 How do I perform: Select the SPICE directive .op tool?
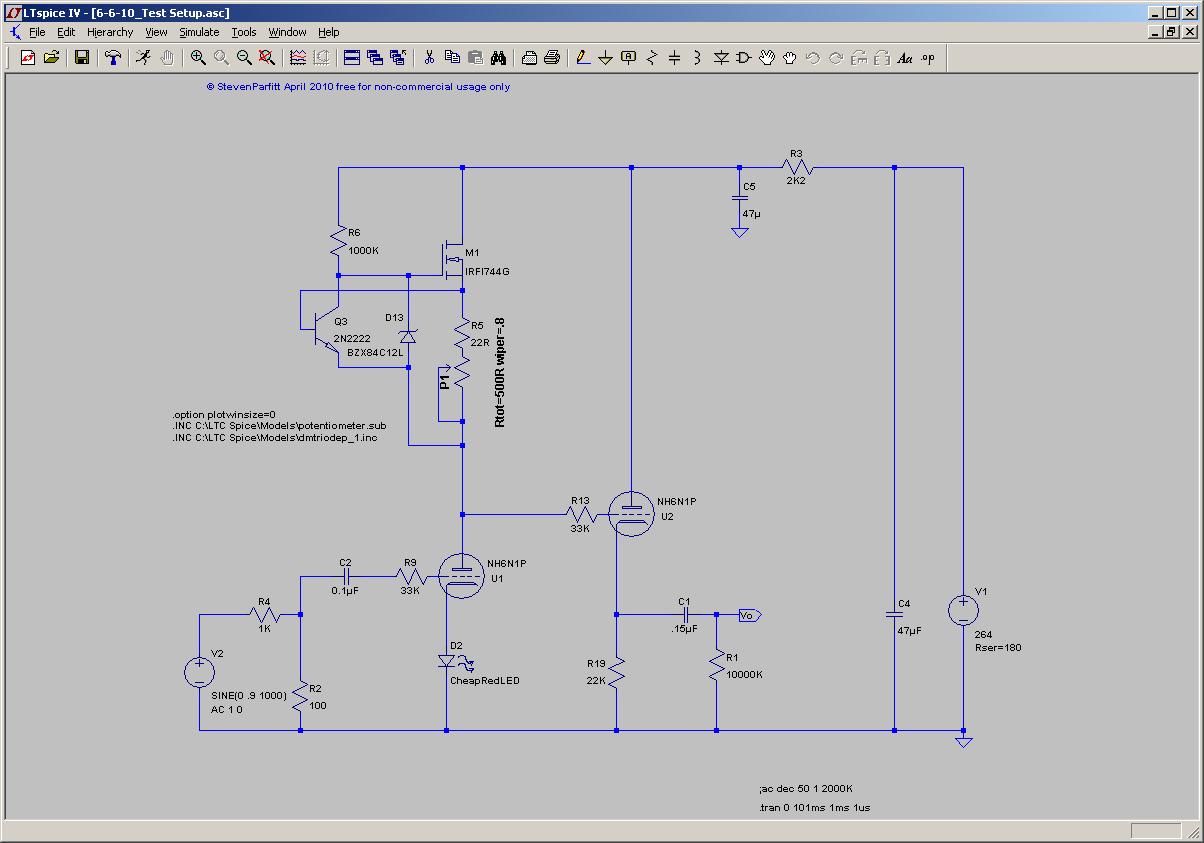[x=928, y=58]
